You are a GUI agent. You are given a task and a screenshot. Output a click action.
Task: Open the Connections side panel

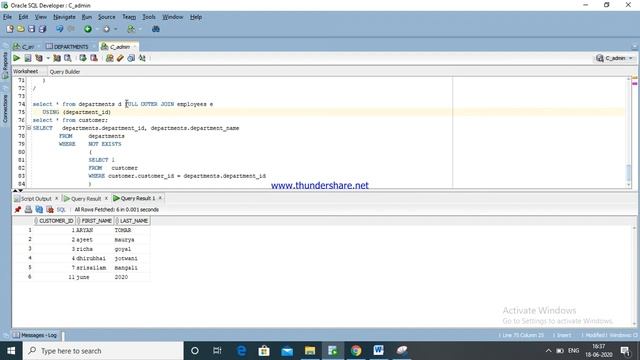5,109
